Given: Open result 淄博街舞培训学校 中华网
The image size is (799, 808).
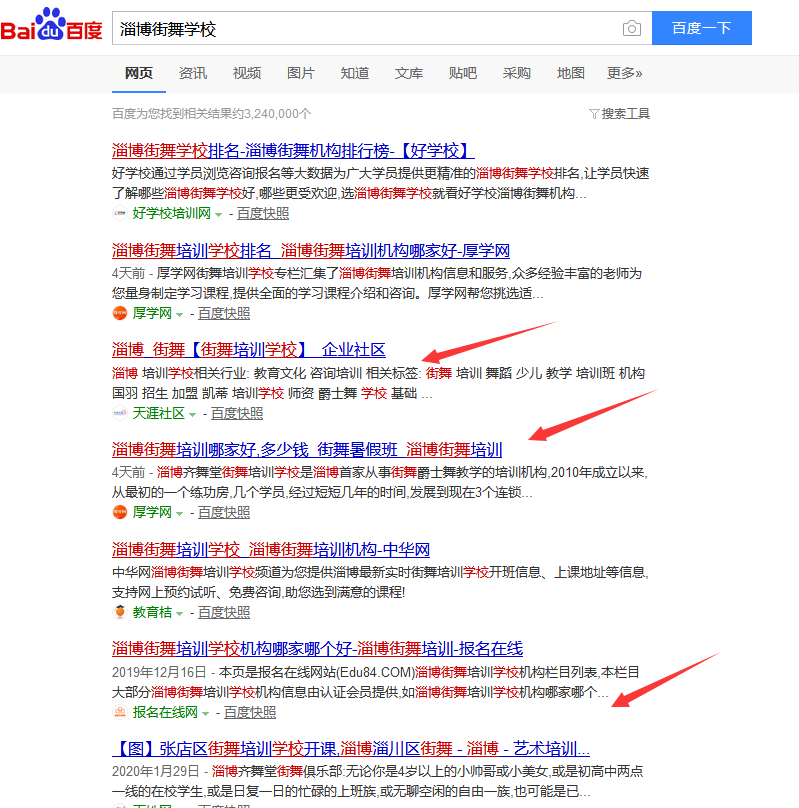Looking at the screenshot, I should (x=271, y=550).
